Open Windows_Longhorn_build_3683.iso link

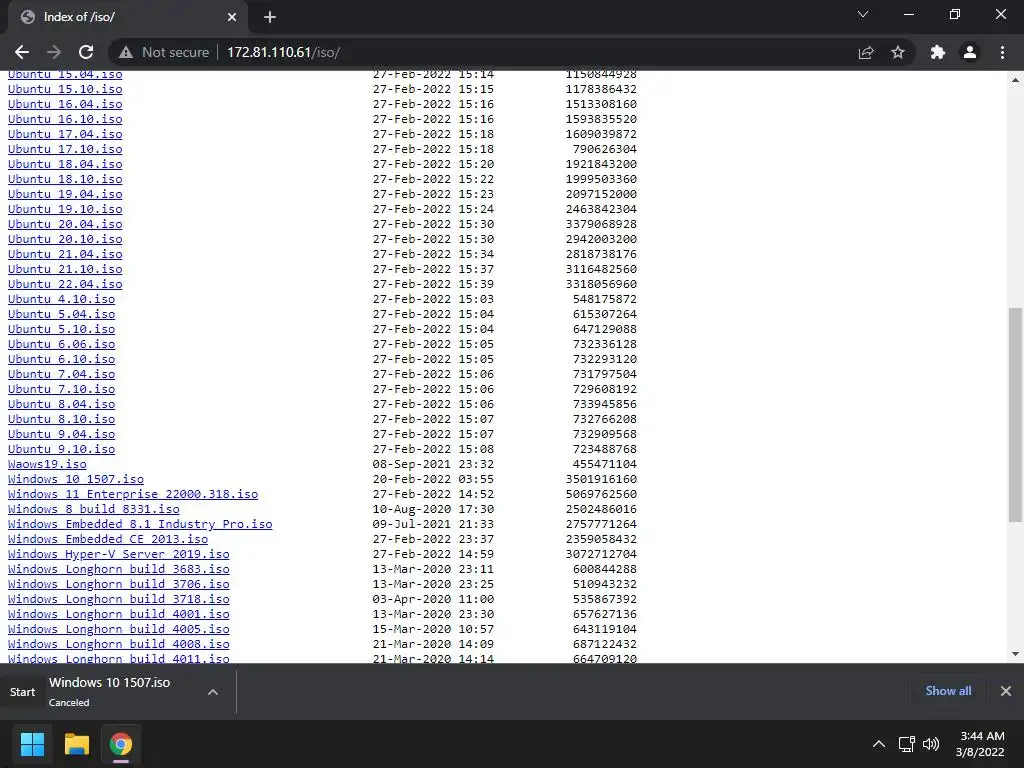tap(118, 569)
